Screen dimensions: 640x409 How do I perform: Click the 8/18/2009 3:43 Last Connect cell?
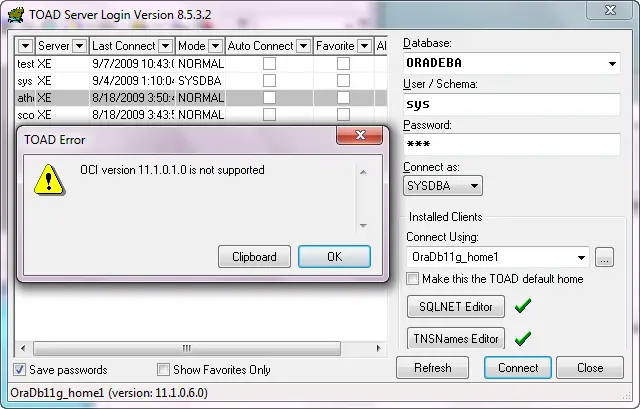click(x=133, y=115)
